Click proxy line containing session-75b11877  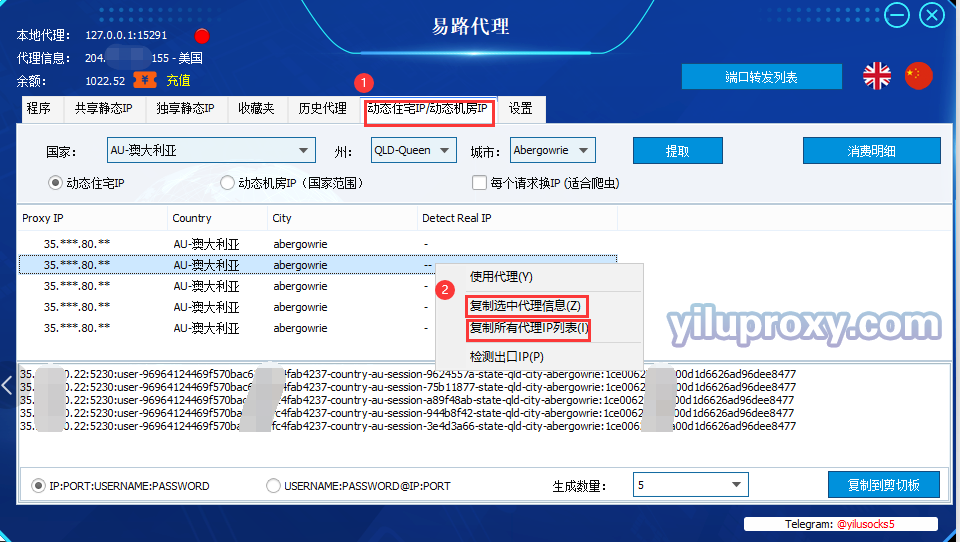[408, 387]
